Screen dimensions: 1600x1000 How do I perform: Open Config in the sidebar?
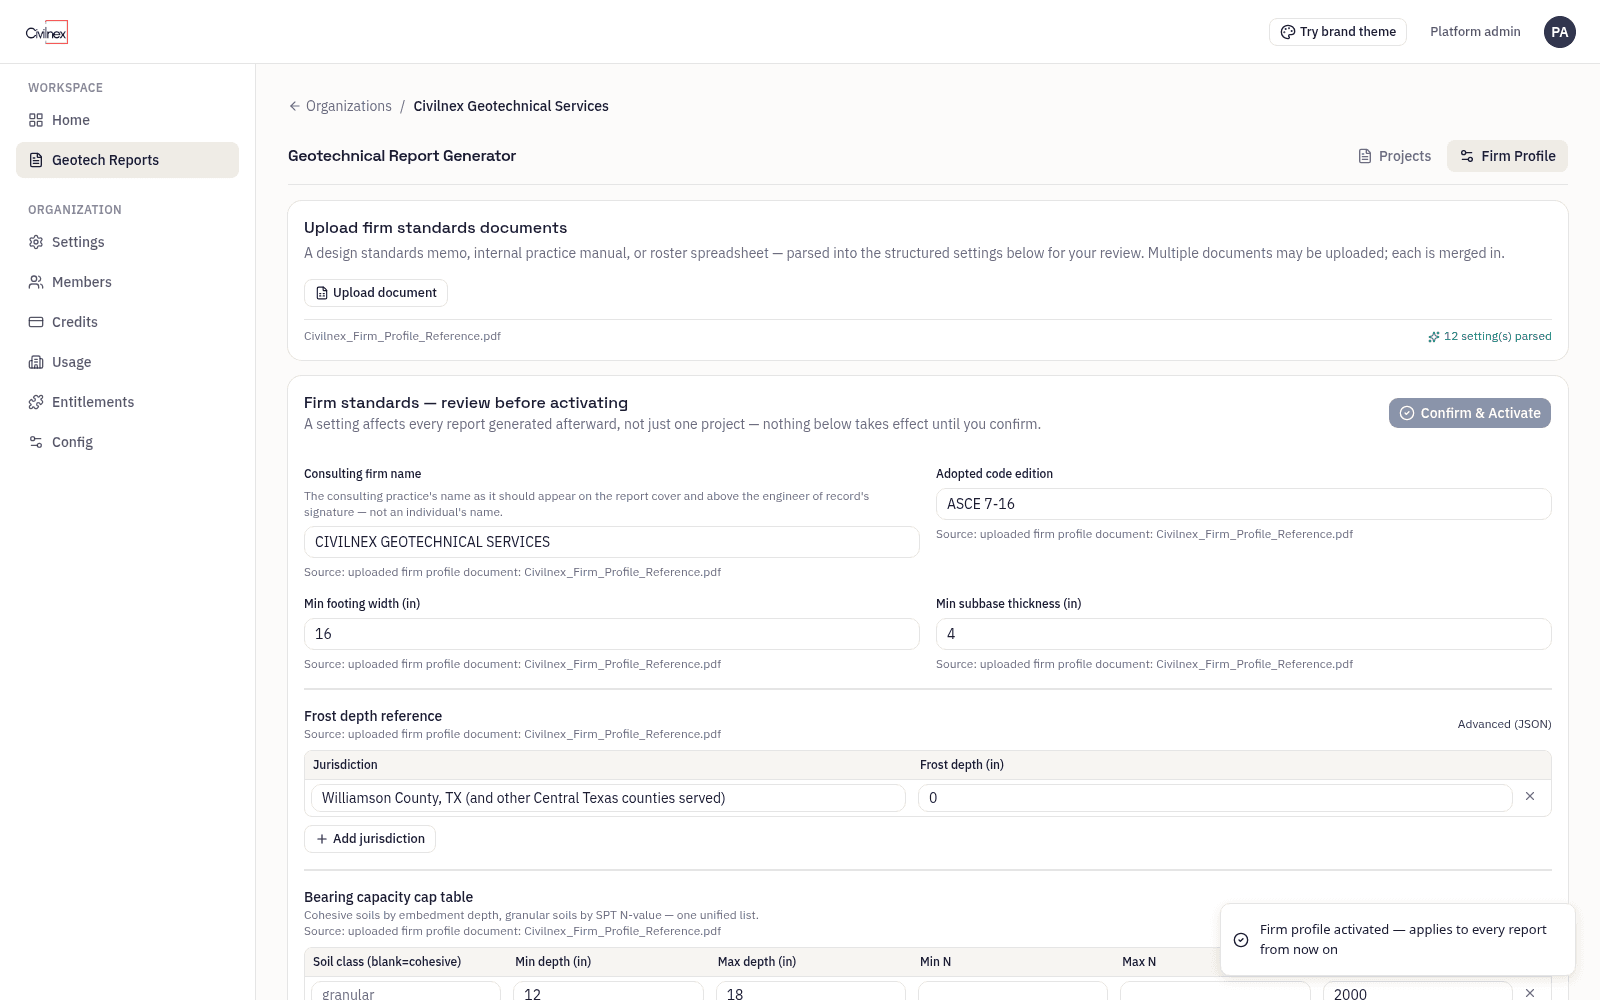(x=127, y=442)
